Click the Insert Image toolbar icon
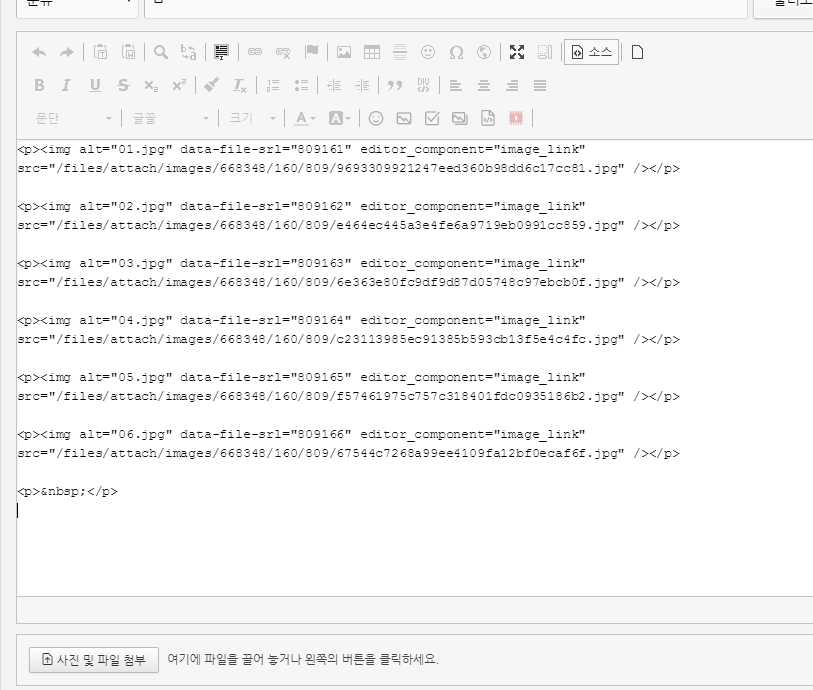The width and height of the screenshot is (813, 690). [344, 52]
